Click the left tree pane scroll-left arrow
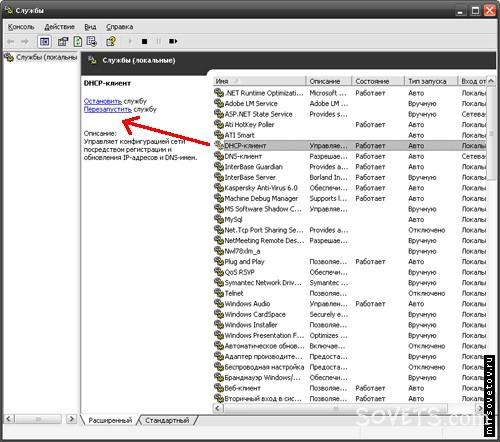 [9, 419]
